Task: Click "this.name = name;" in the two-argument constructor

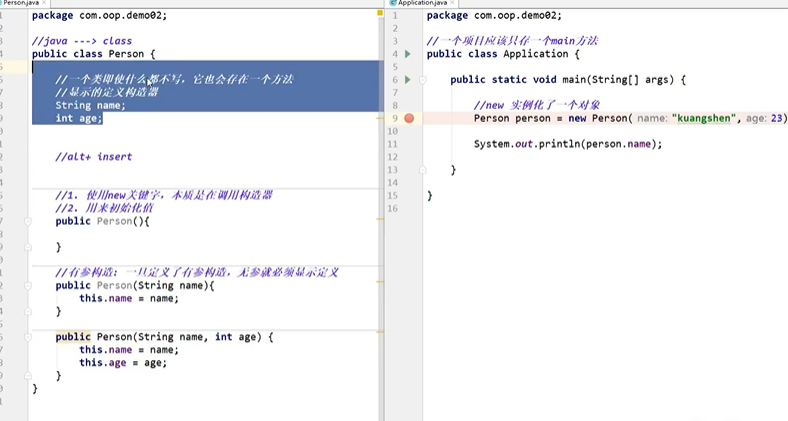Action: coord(129,350)
